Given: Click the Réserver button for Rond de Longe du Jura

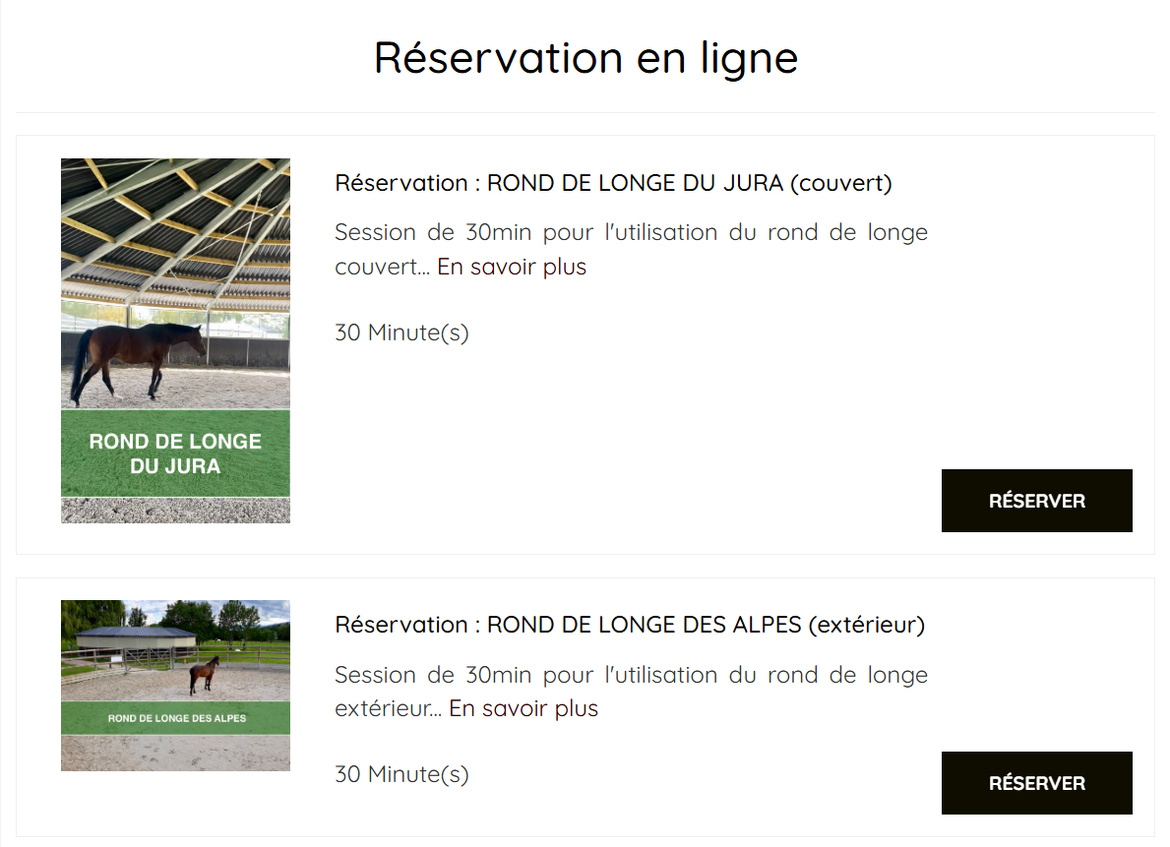Looking at the screenshot, I should pyautogui.click(x=1036, y=501).
